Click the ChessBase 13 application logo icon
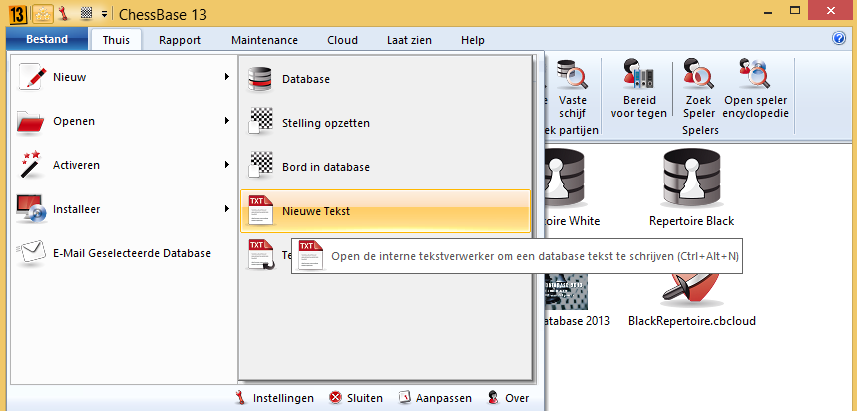 coord(17,14)
